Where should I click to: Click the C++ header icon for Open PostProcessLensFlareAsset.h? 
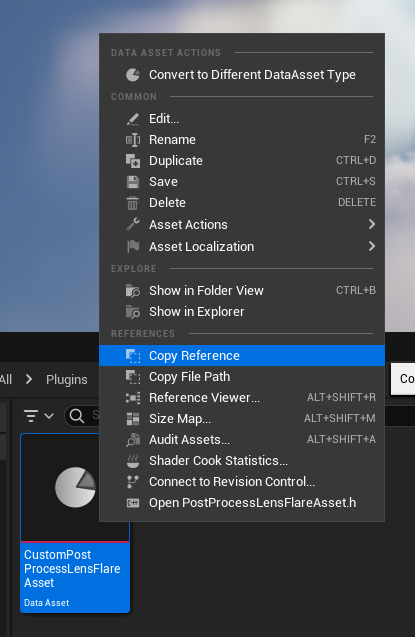point(133,503)
